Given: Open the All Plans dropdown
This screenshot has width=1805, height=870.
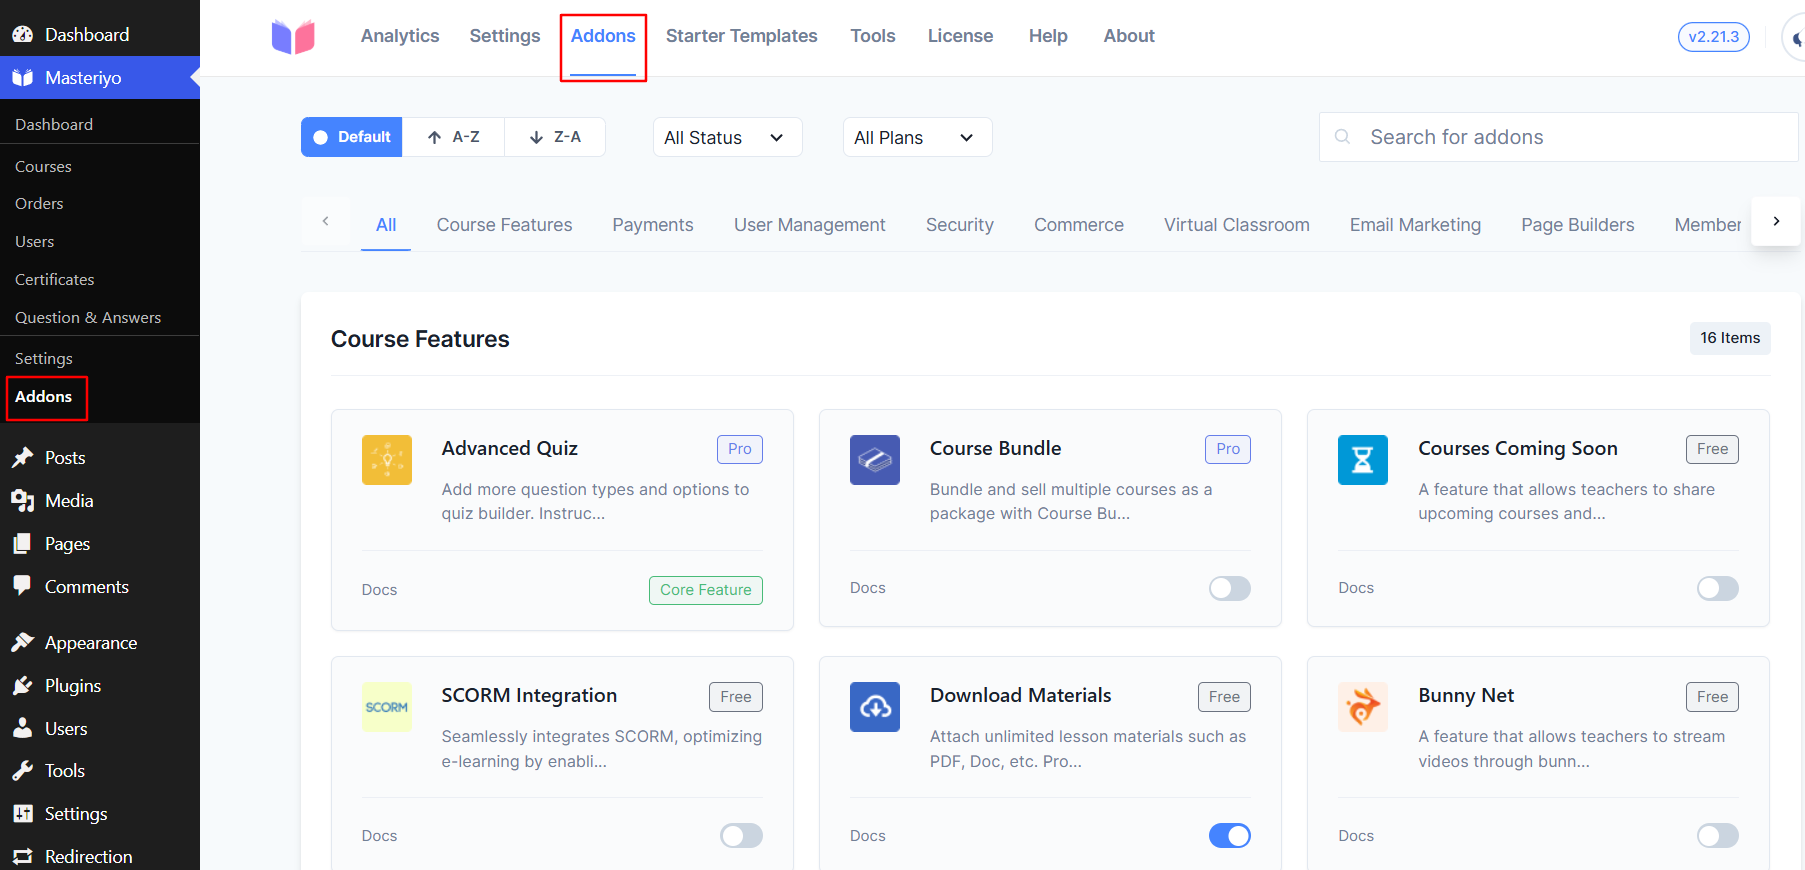Looking at the screenshot, I should 917,137.
